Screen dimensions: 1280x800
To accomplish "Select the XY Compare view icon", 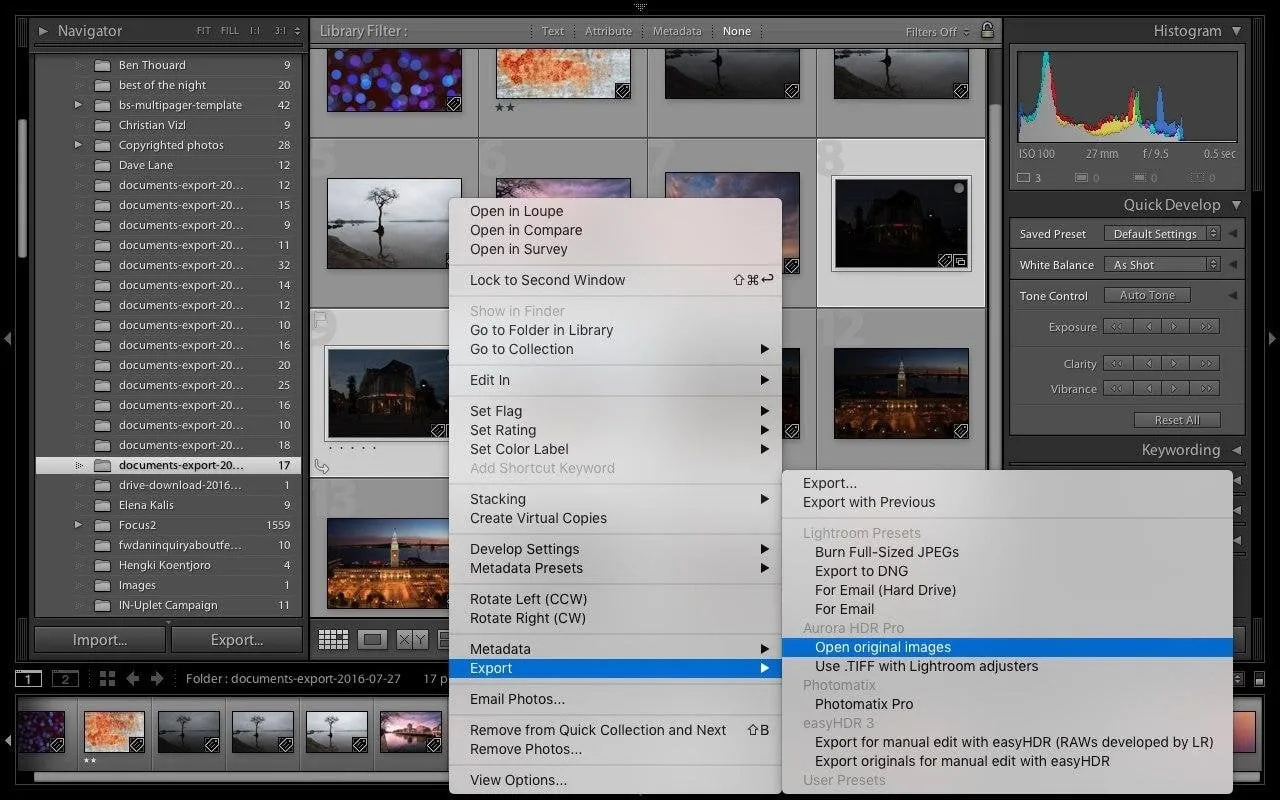I will [x=411, y=639].
